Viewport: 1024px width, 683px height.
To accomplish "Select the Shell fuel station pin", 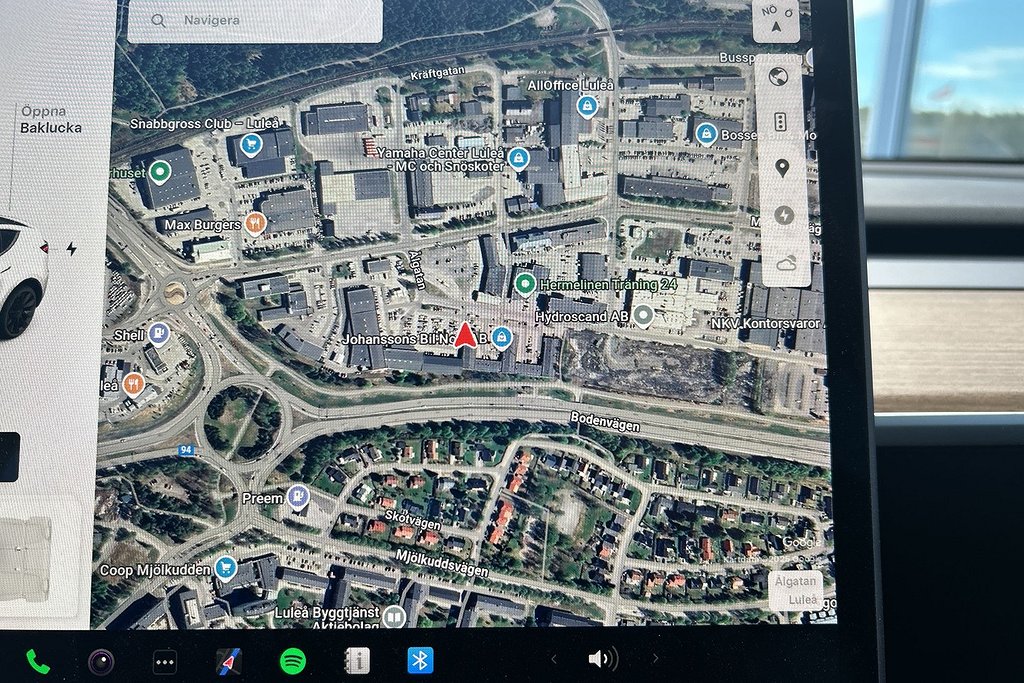I will 159,334.
